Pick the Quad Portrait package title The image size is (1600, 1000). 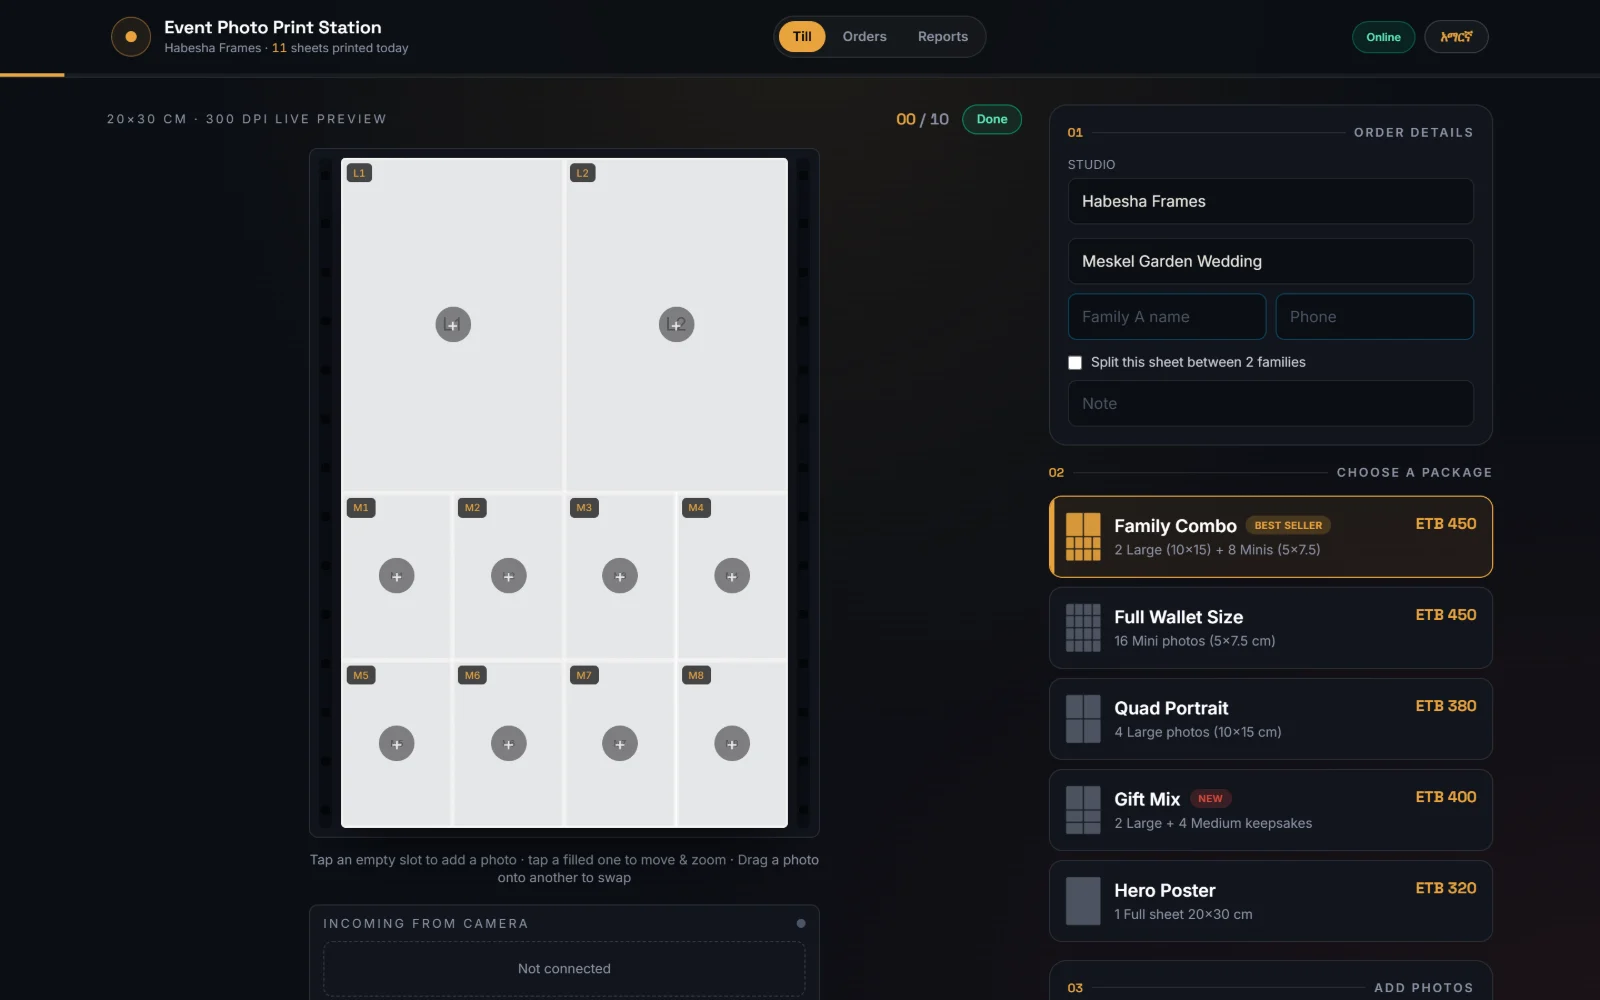coord(1171,708)
